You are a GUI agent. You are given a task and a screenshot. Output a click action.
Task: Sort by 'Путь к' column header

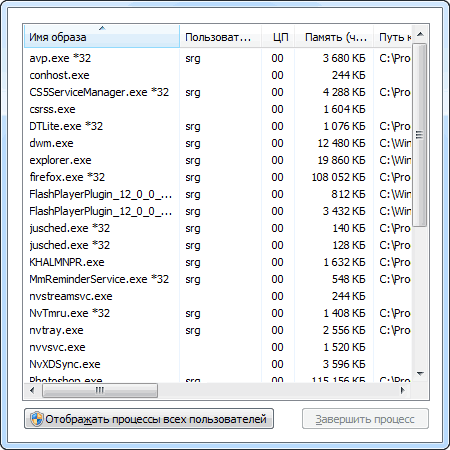point(392,37)
